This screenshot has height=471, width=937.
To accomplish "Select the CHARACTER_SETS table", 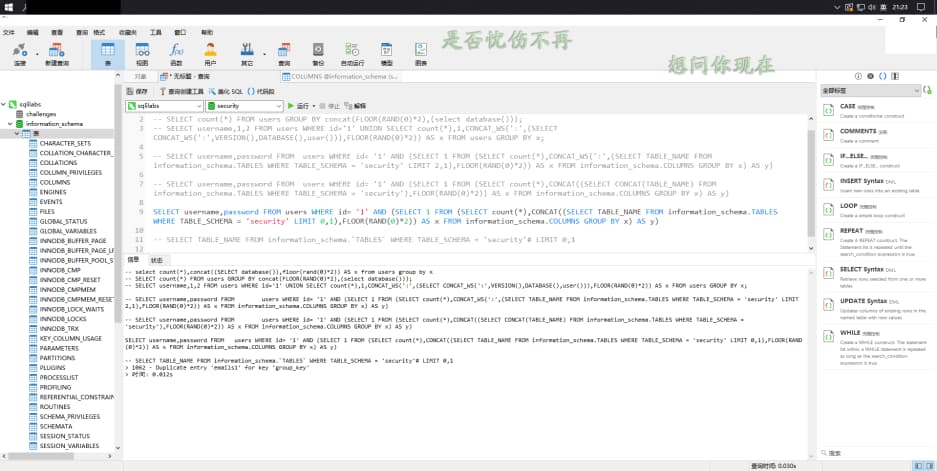I will [x=65, y=143].
